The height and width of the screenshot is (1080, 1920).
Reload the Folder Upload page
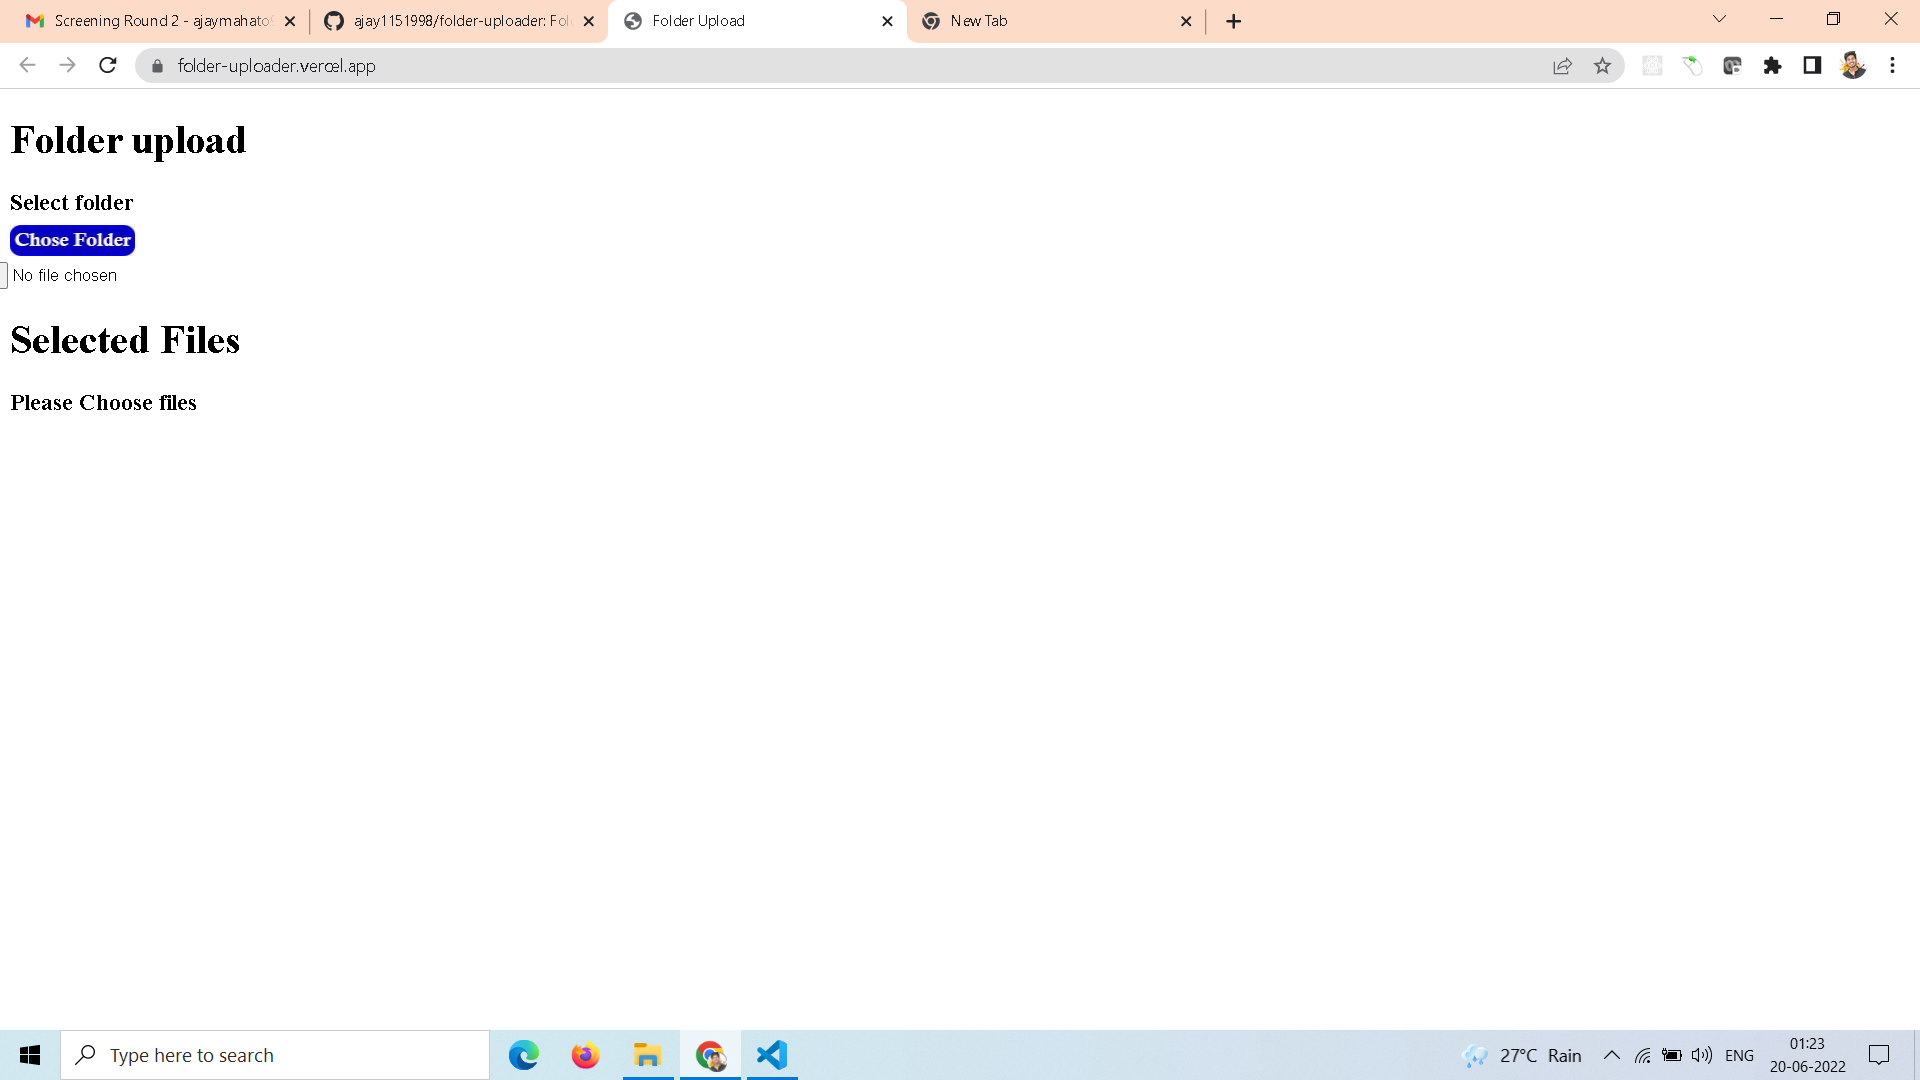108,65
